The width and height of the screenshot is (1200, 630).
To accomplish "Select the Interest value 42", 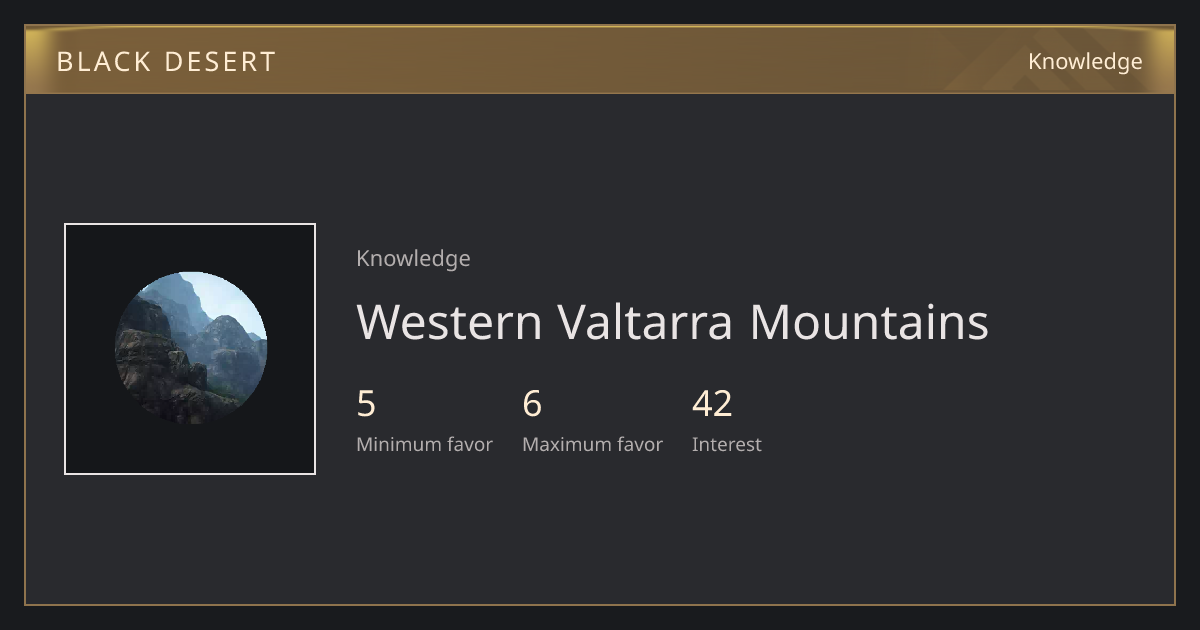I will [712, 404].
